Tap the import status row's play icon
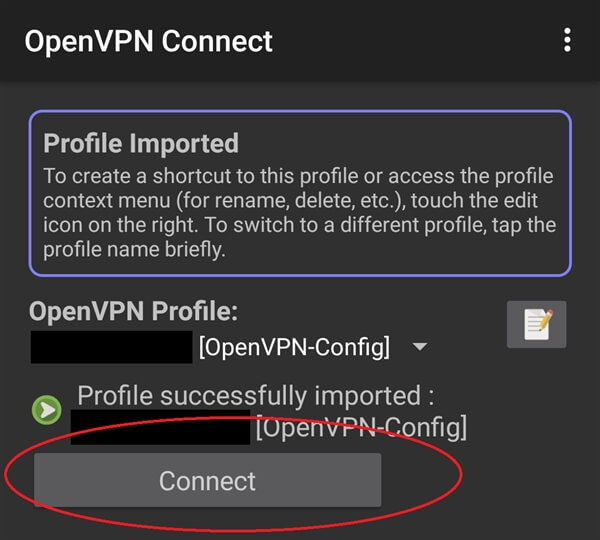 pyautogui.click(x=46, y=409)
